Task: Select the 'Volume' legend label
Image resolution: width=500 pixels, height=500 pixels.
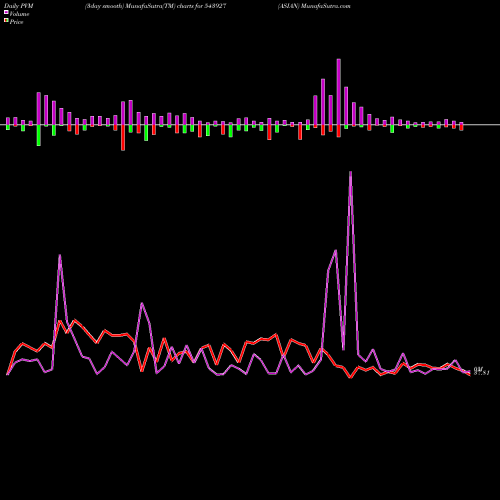Action: (x=19, y=14)
